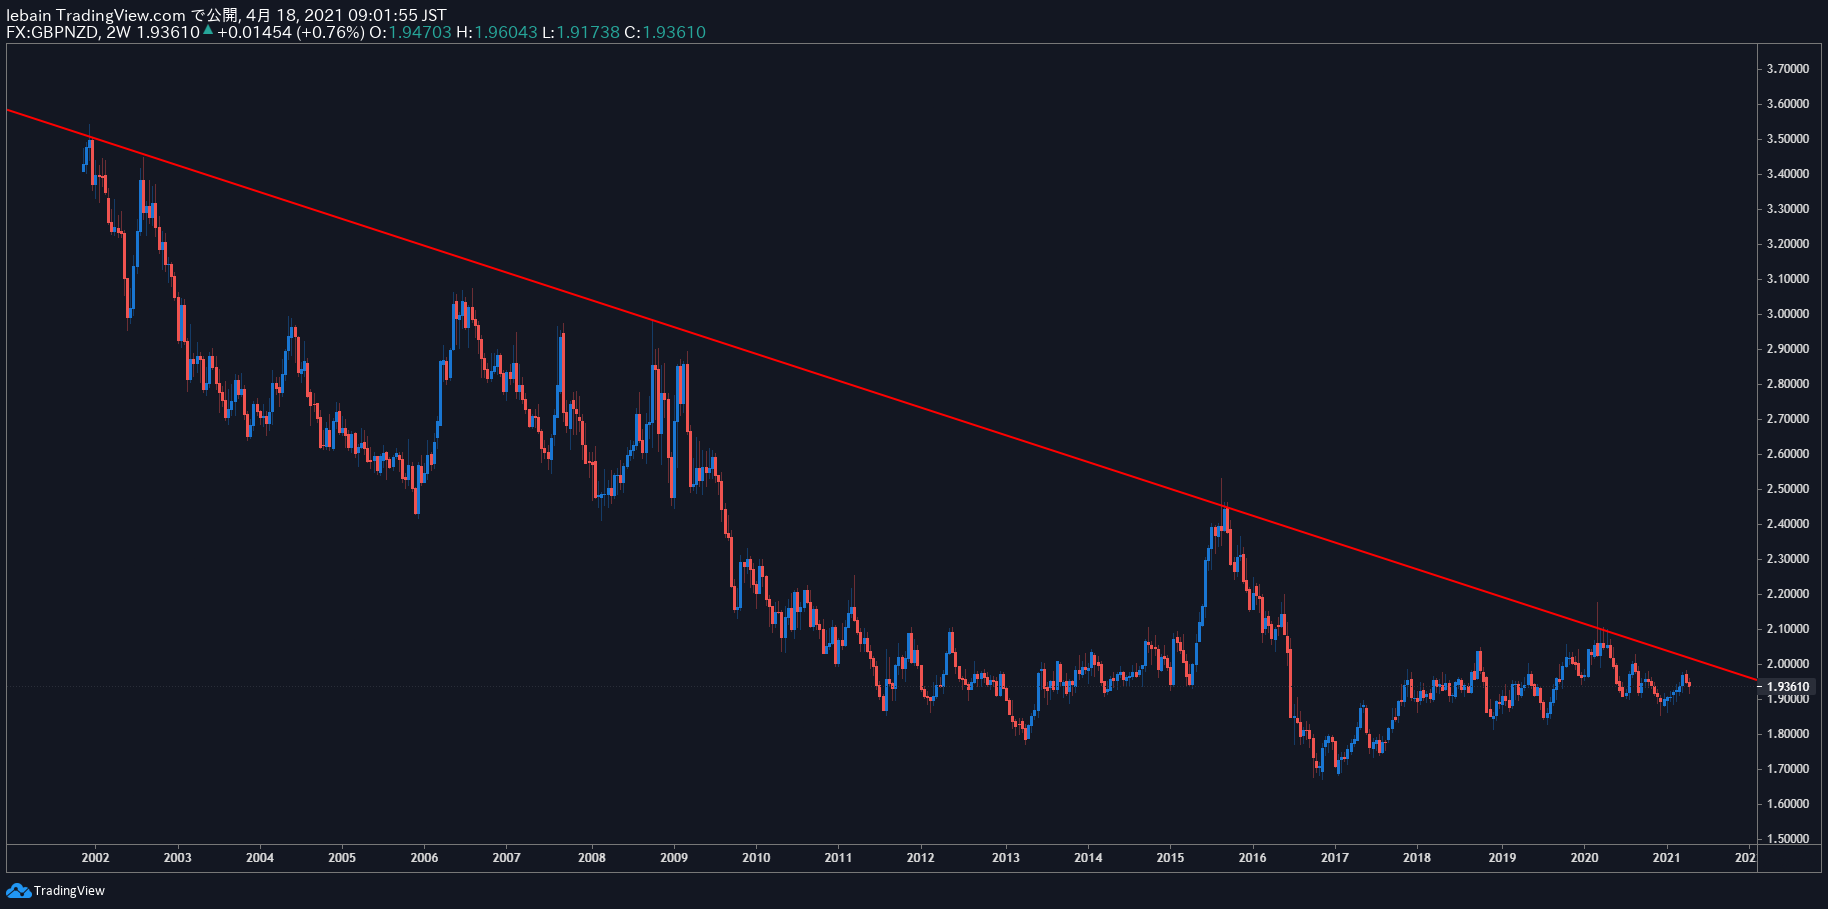
Task: Click the 3.00000 price axis label
Action: pyautogui.click(x=1788, y=314)
